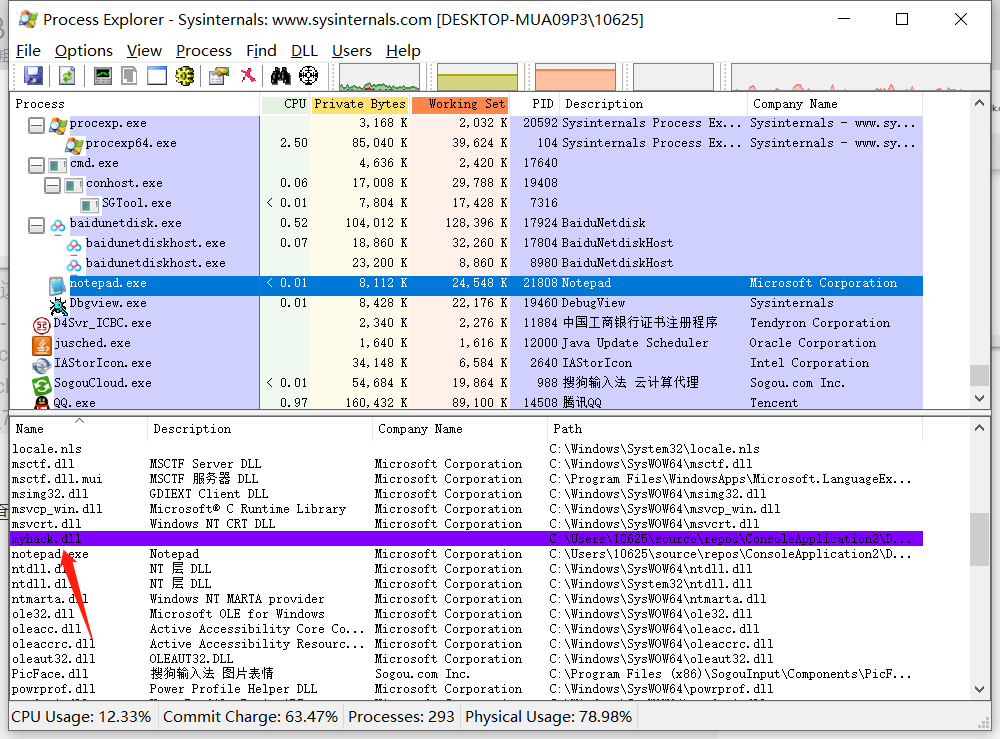The width and height of the screenshot is (1000, 739).
Task: Select the Find Window's Process crosshair tool
Action: (308, 75)
